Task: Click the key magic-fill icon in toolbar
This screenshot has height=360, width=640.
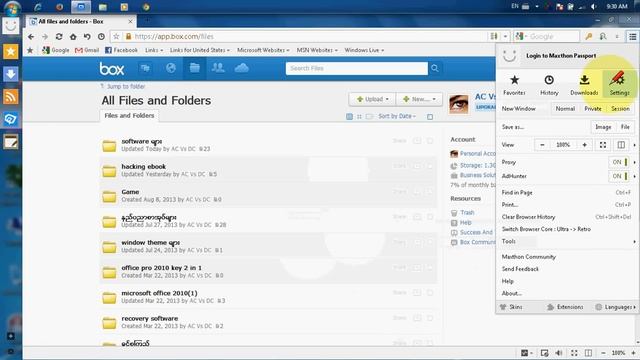Action: [588, 37]
